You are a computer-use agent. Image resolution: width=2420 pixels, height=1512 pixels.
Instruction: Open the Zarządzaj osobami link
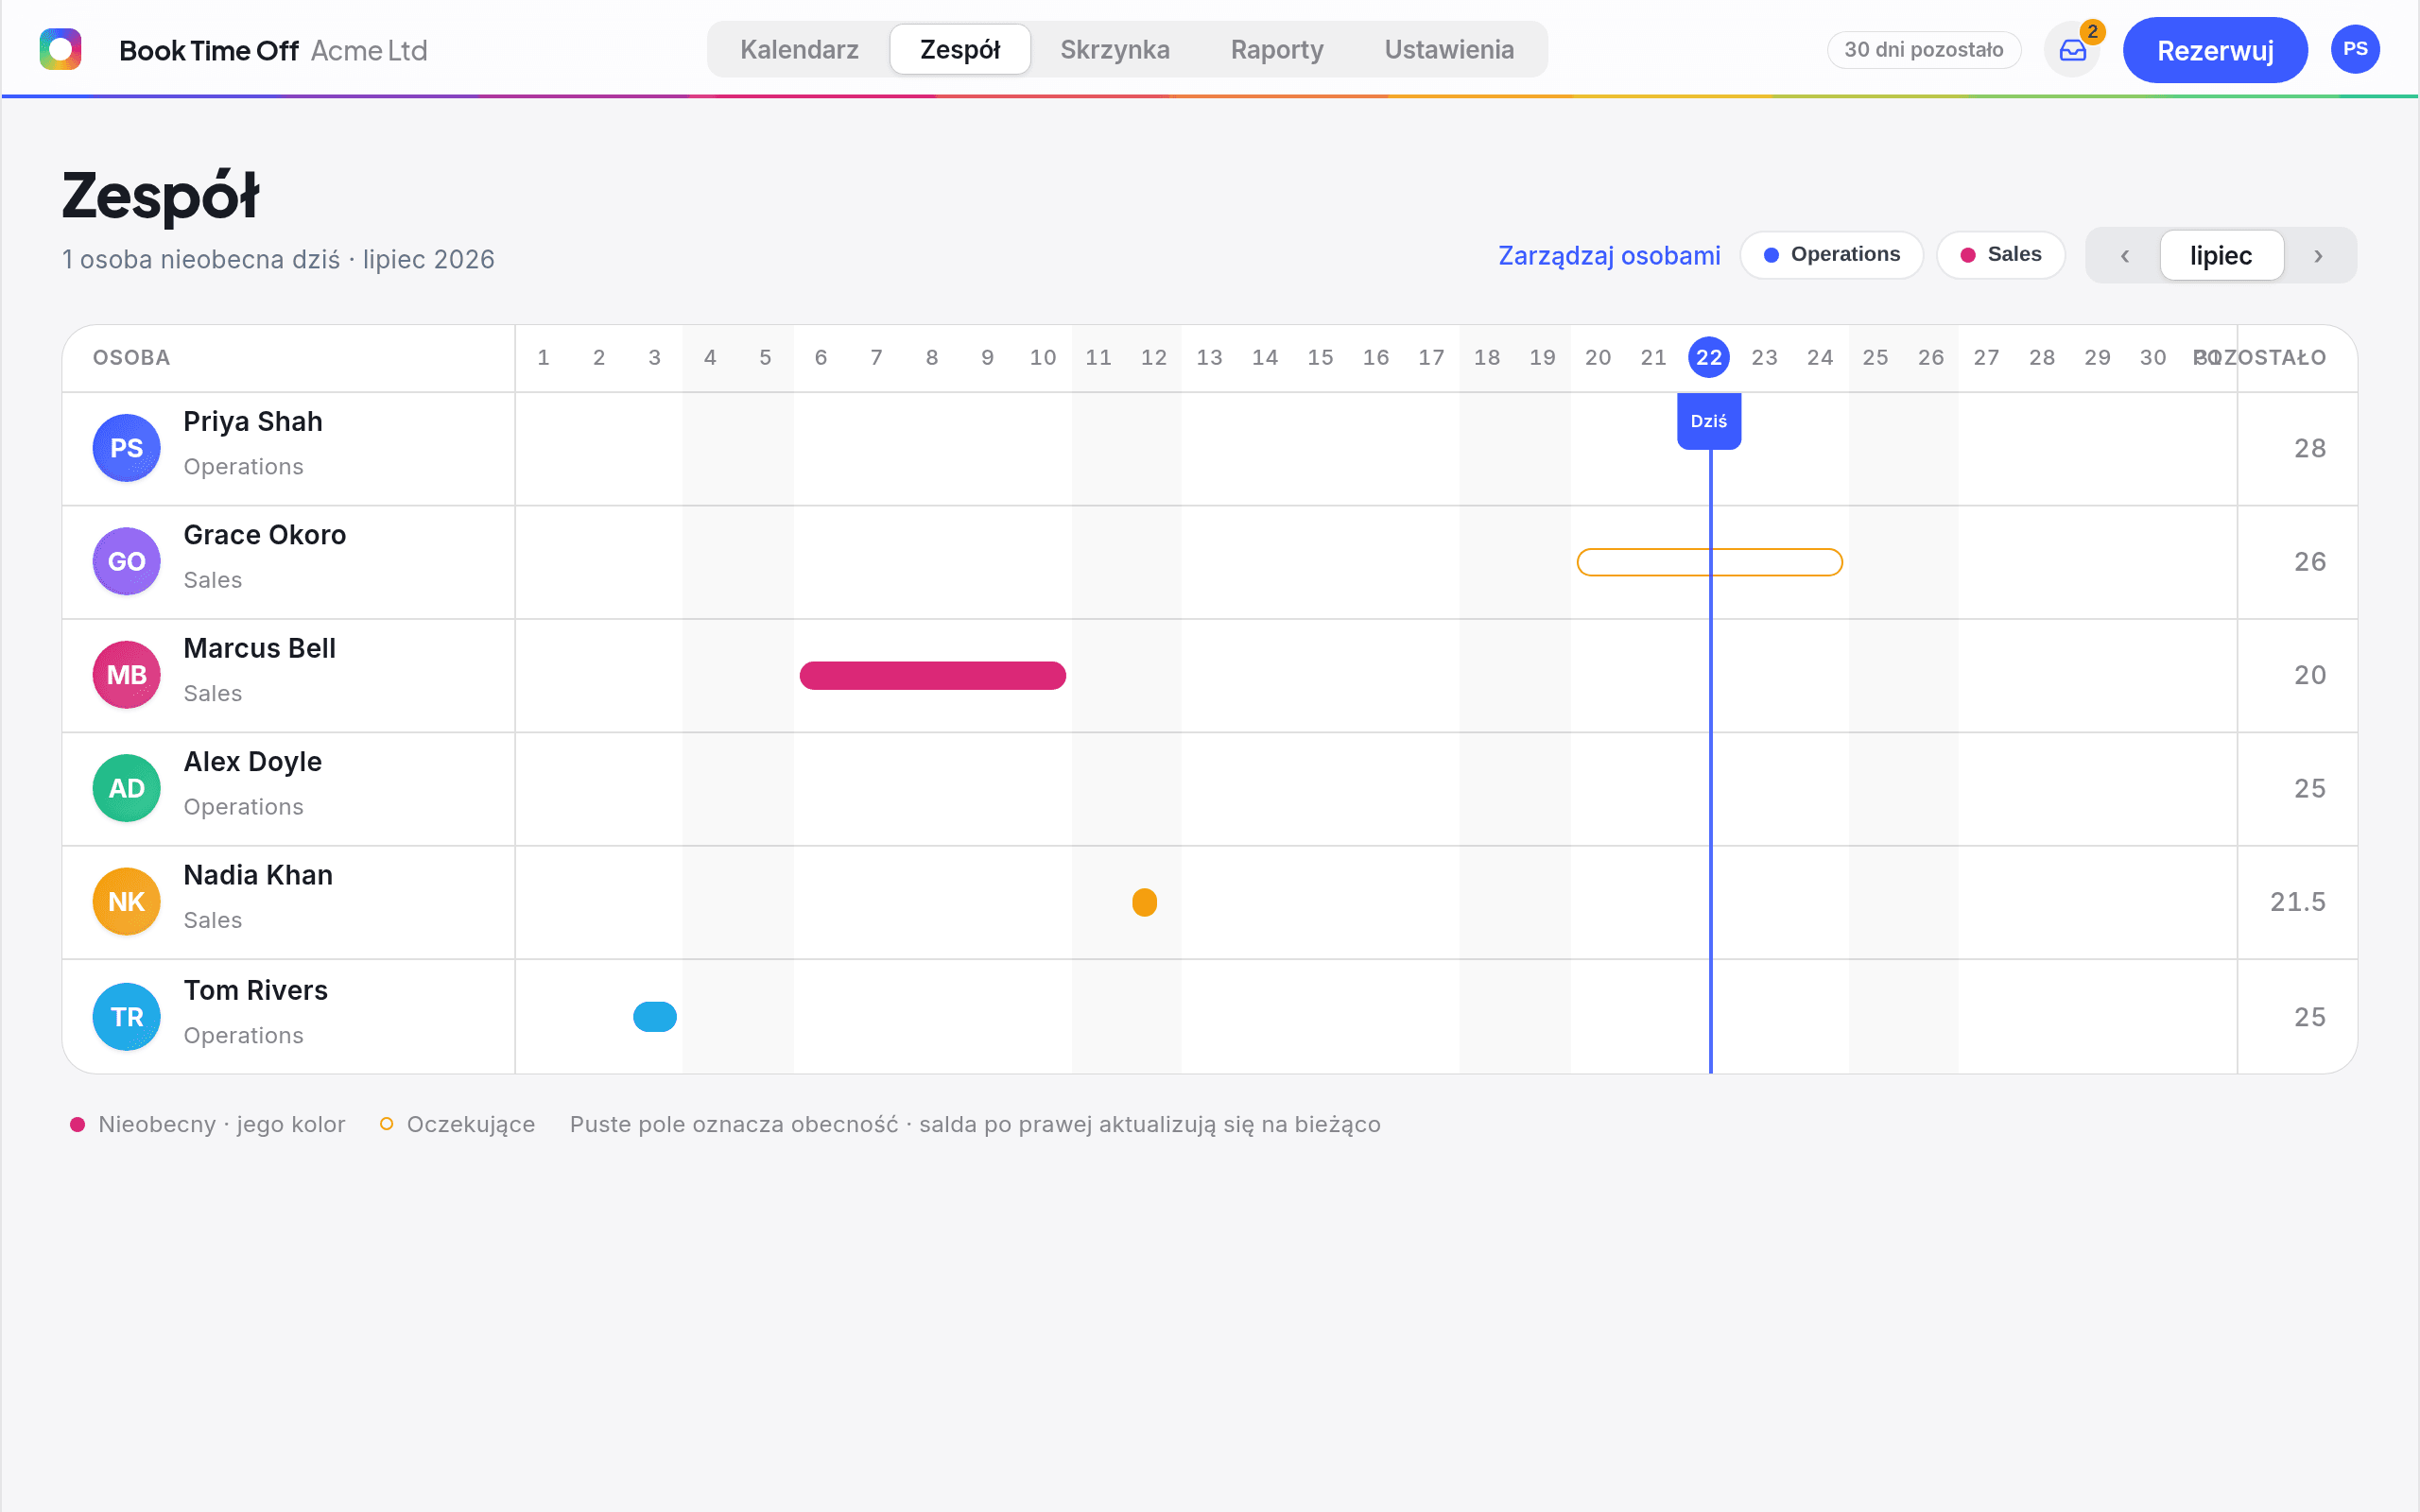1609,256
